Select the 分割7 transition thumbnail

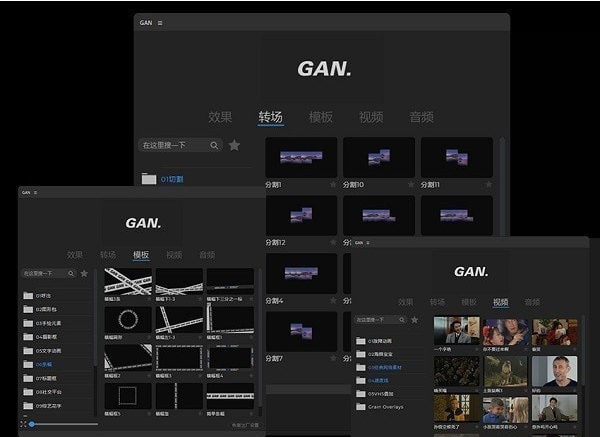coord(301,331)
